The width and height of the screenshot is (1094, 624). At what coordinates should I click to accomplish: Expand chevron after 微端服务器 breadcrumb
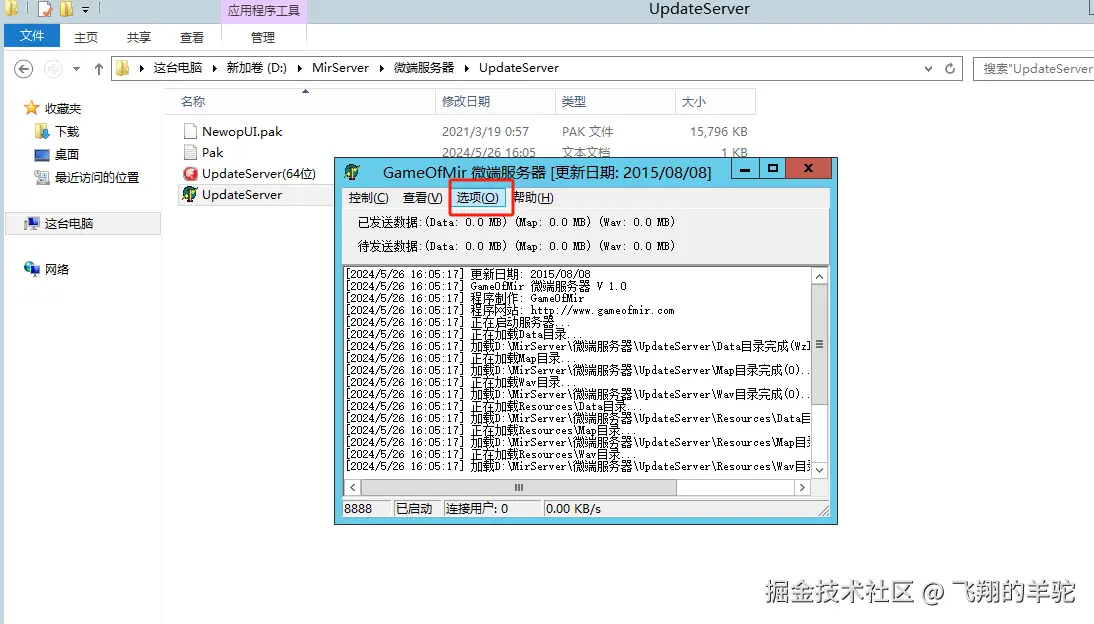coord(466,68)
